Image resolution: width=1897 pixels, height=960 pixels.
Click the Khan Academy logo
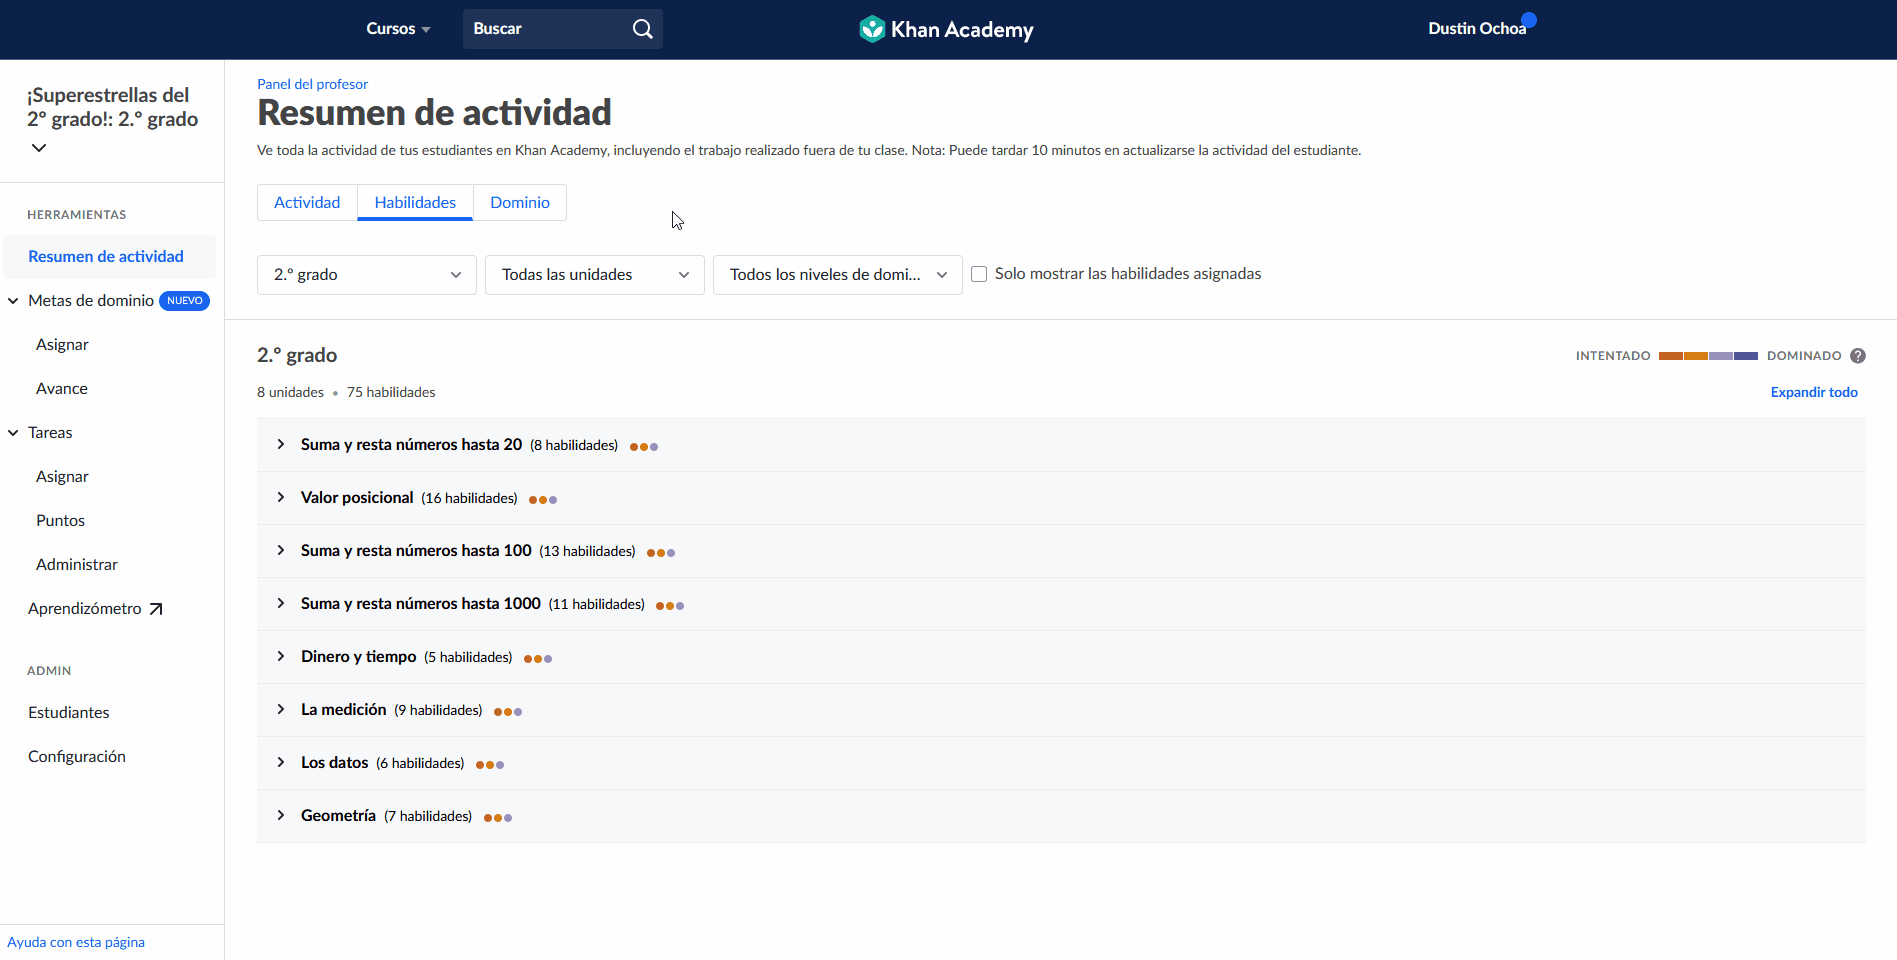(946, 29)
